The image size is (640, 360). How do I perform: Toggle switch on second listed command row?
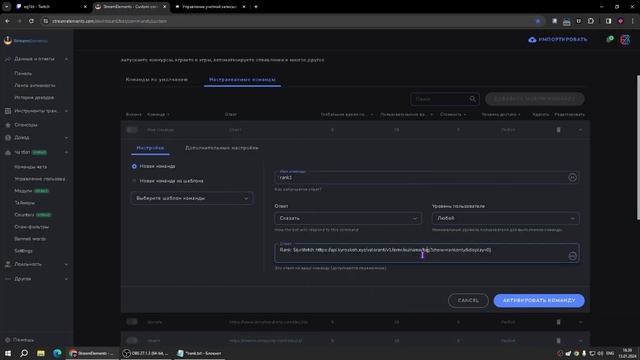coord(132,322)
